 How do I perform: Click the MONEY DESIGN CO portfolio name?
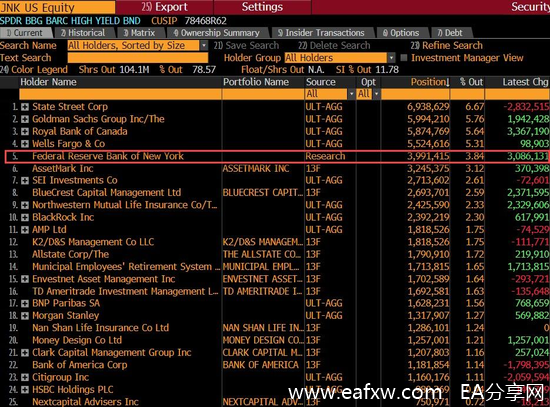coord(263,340)
